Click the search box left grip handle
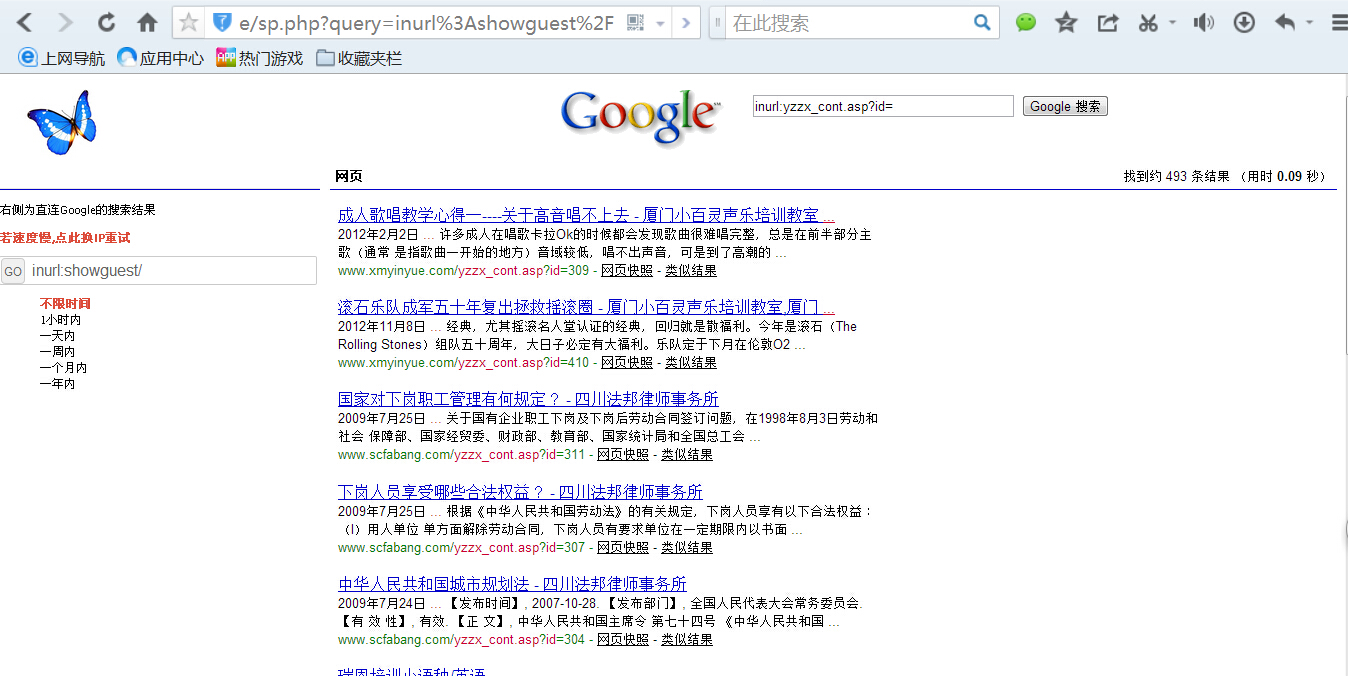Screen dimensions: 1348x676 [717, 23]
